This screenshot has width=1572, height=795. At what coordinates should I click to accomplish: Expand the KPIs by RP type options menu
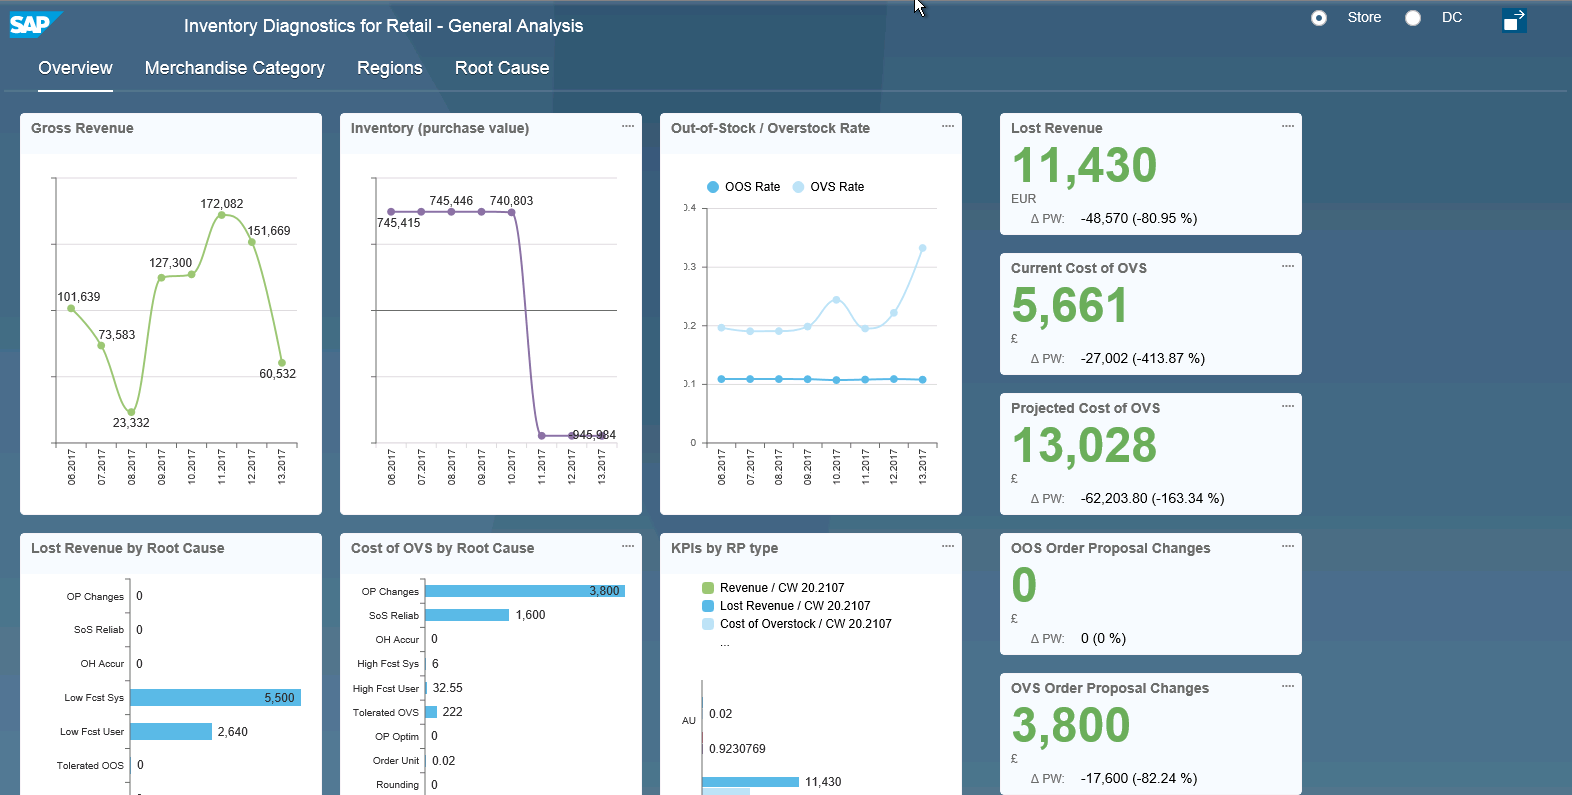(x=948, y=546)
